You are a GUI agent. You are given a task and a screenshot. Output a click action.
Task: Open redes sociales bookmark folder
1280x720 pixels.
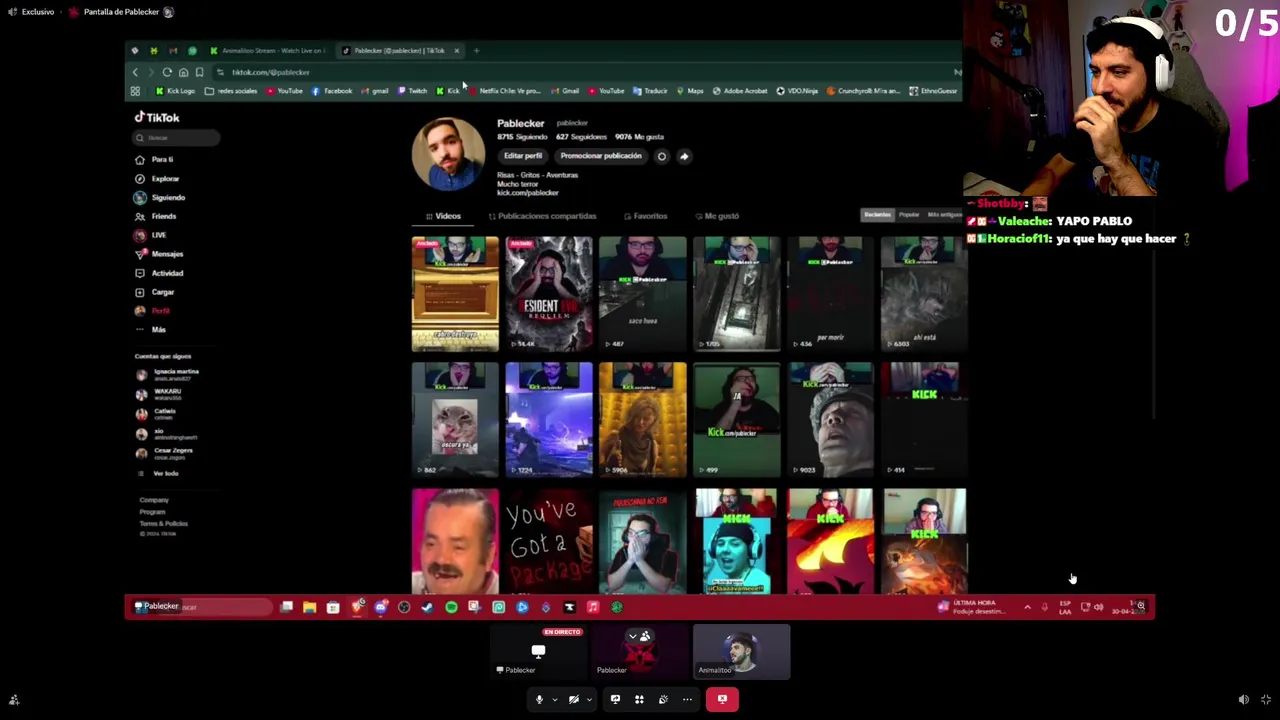click(231, 91)
